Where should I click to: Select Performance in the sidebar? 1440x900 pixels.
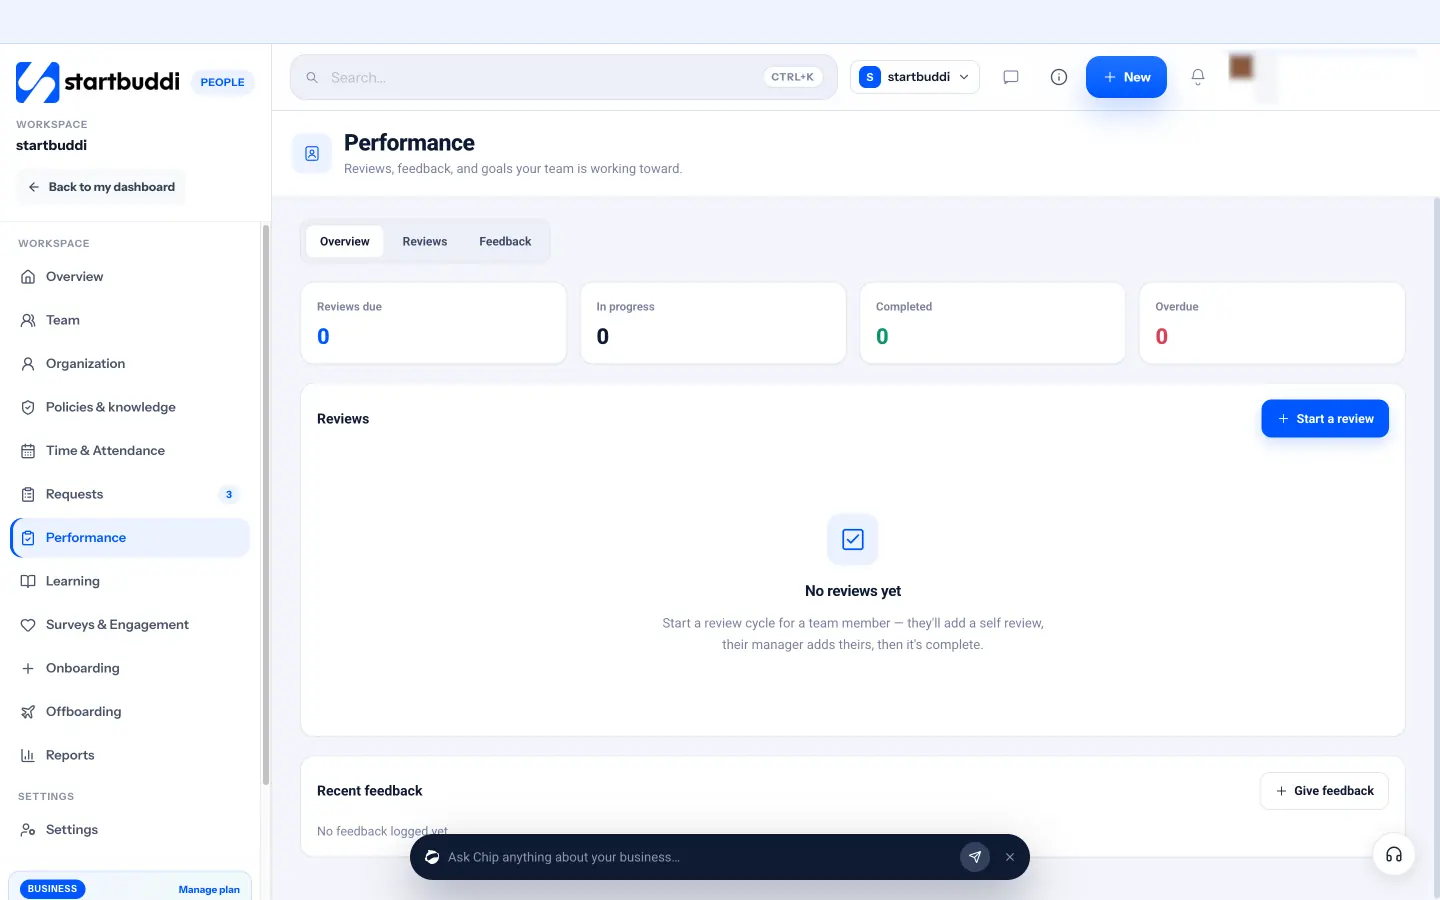(130, 538)
